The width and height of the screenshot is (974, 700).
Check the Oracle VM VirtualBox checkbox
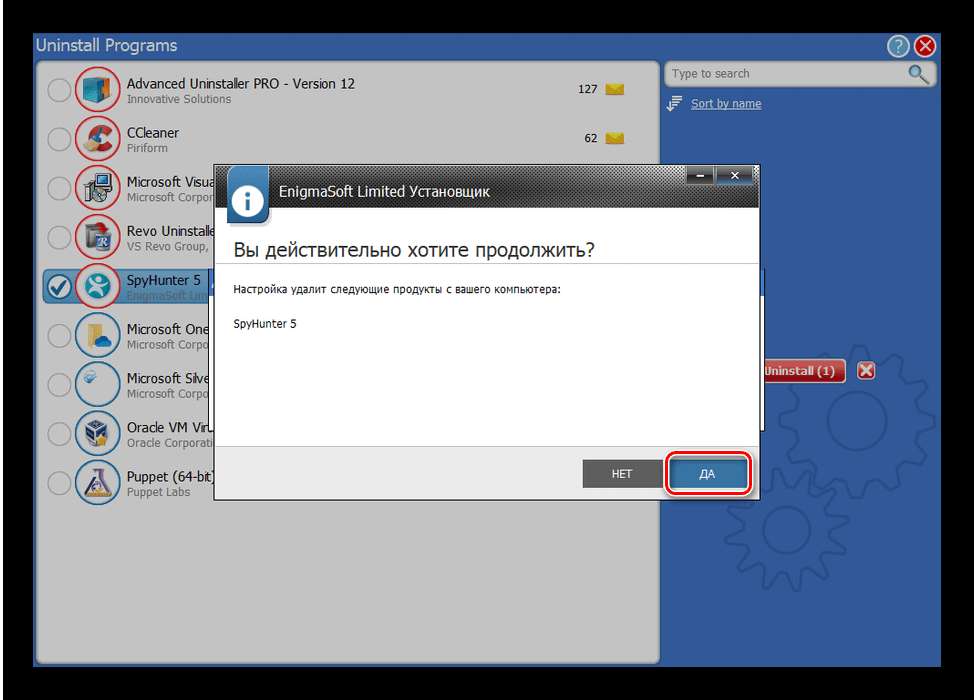point(59,433)
